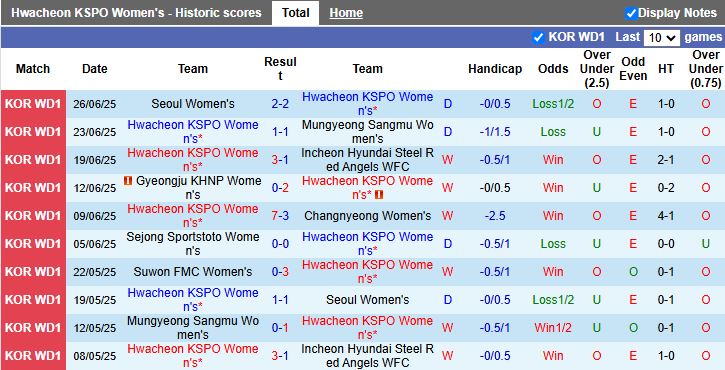The image size is (725, 370).
Task: Click red card icon after Hwacheon on 12/06/25 row
Action: pyautogui.click(x=379, y=195)
